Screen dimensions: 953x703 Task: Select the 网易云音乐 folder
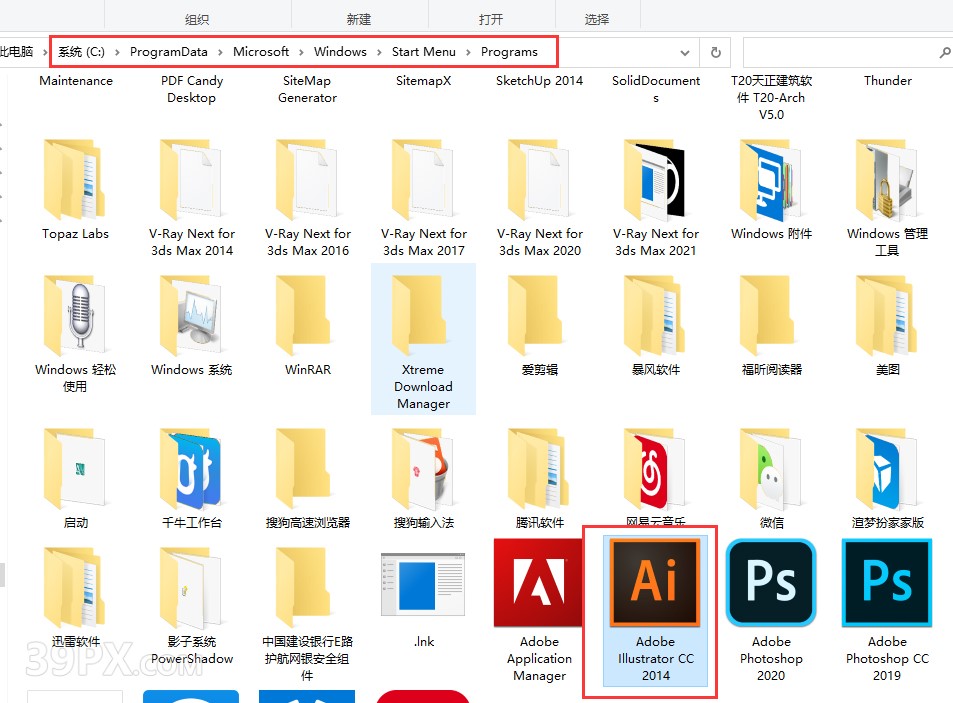pos(655,465)
